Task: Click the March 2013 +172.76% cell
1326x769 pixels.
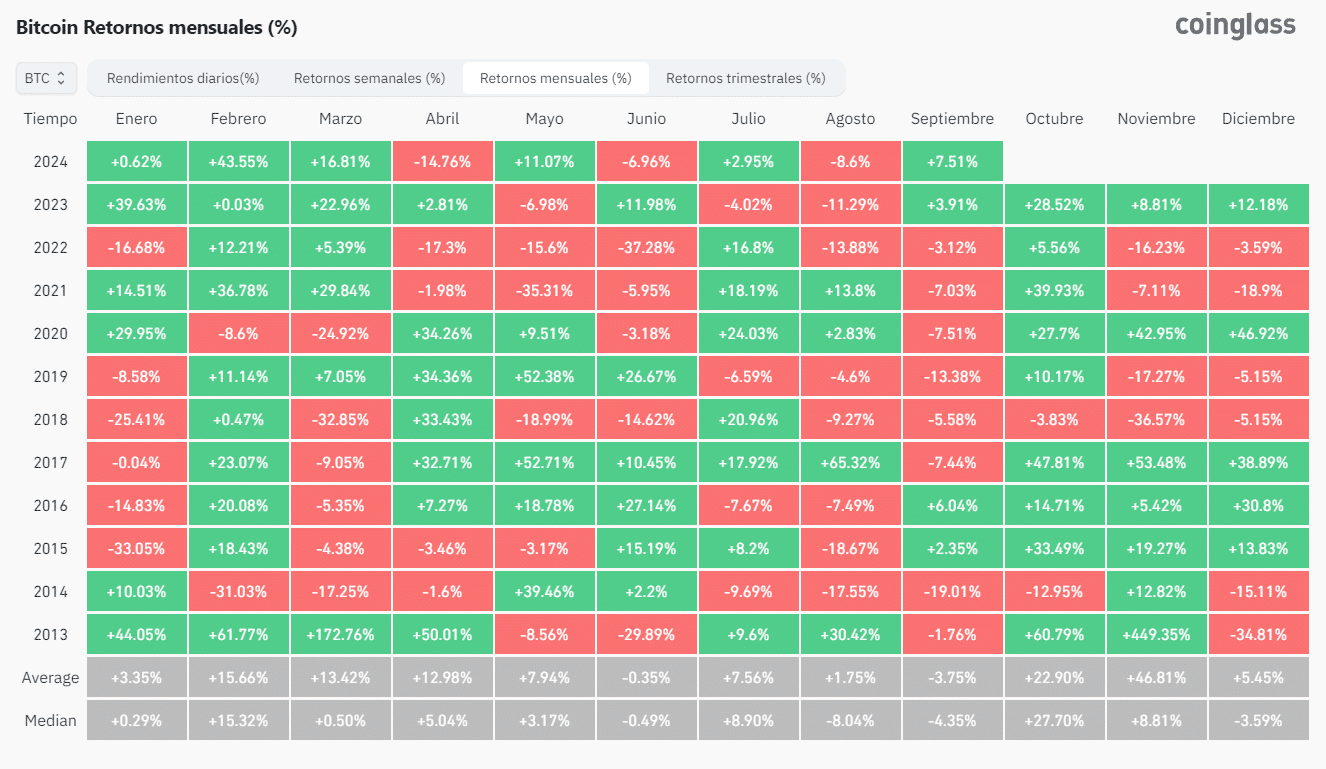Action: [x=340, y=633]
